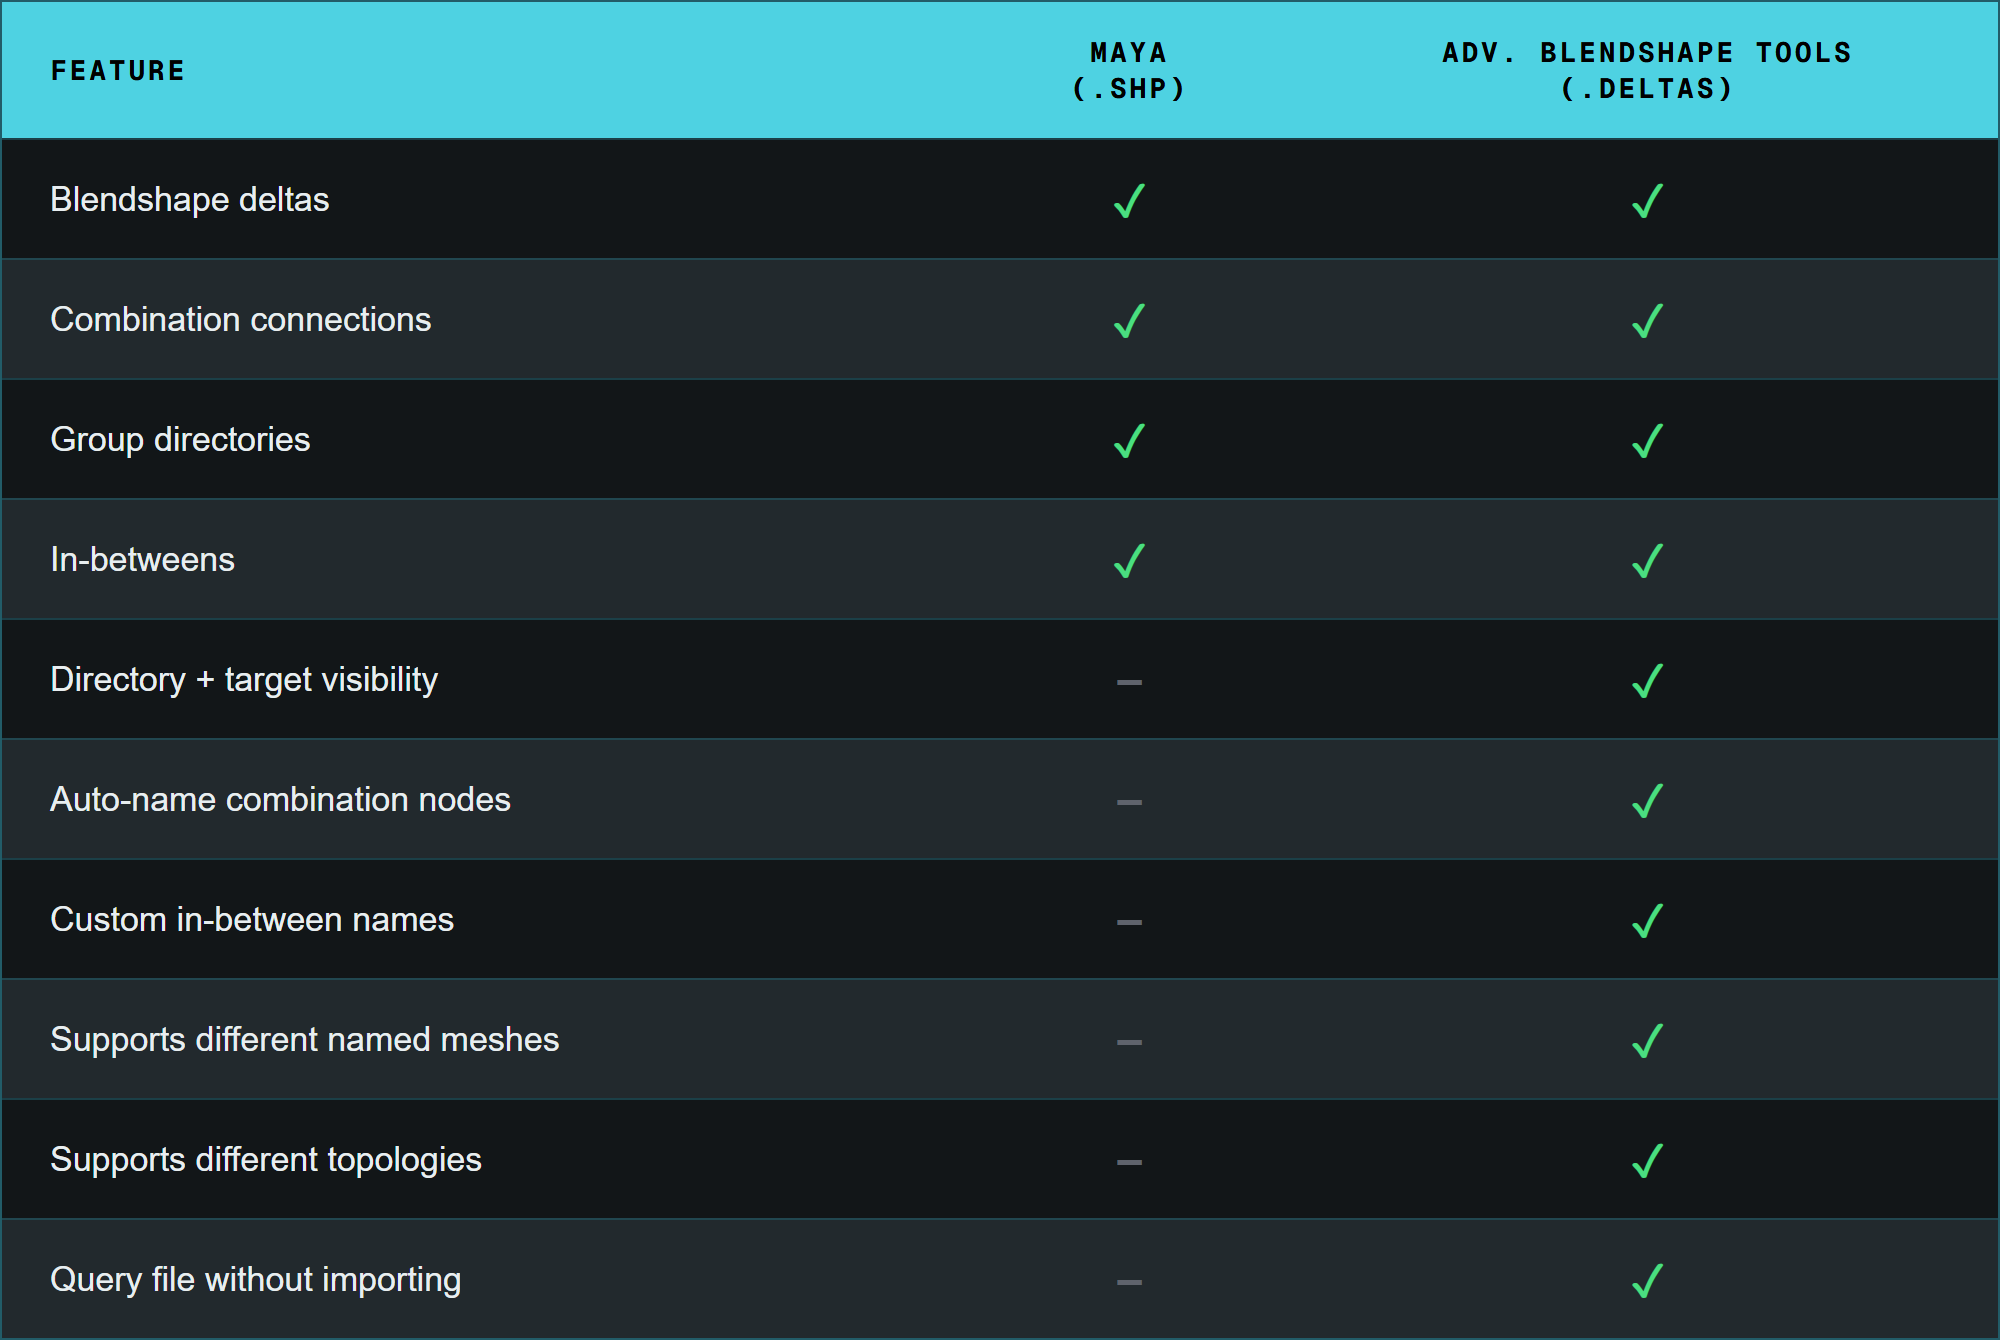The height and width of the screenshot is (1340, 2004).
Task: Click the MAYA (.SHP) column header
Action: (1129, 71)
